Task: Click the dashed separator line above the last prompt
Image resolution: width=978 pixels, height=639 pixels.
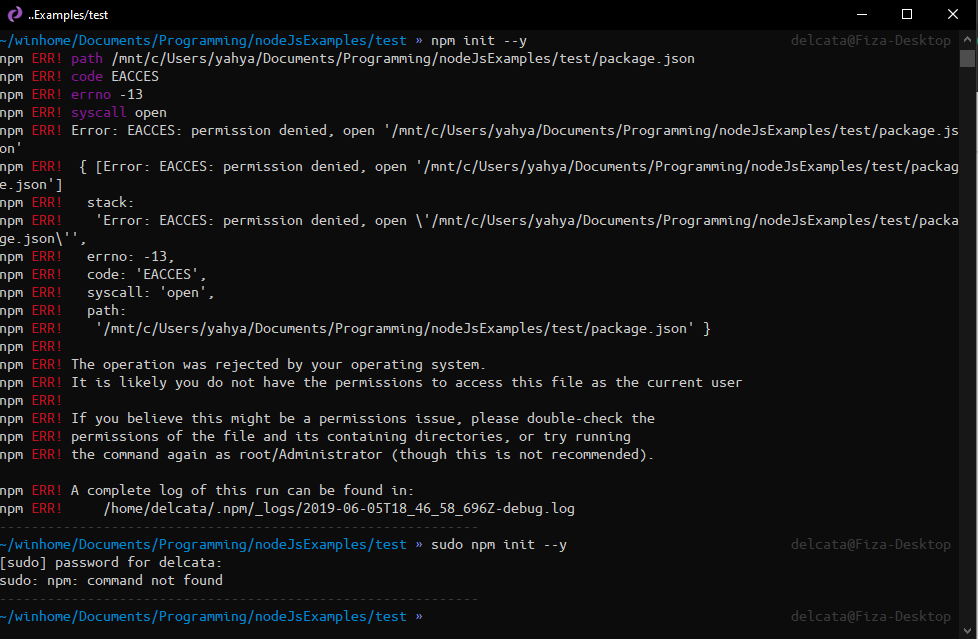Action: 240,598
